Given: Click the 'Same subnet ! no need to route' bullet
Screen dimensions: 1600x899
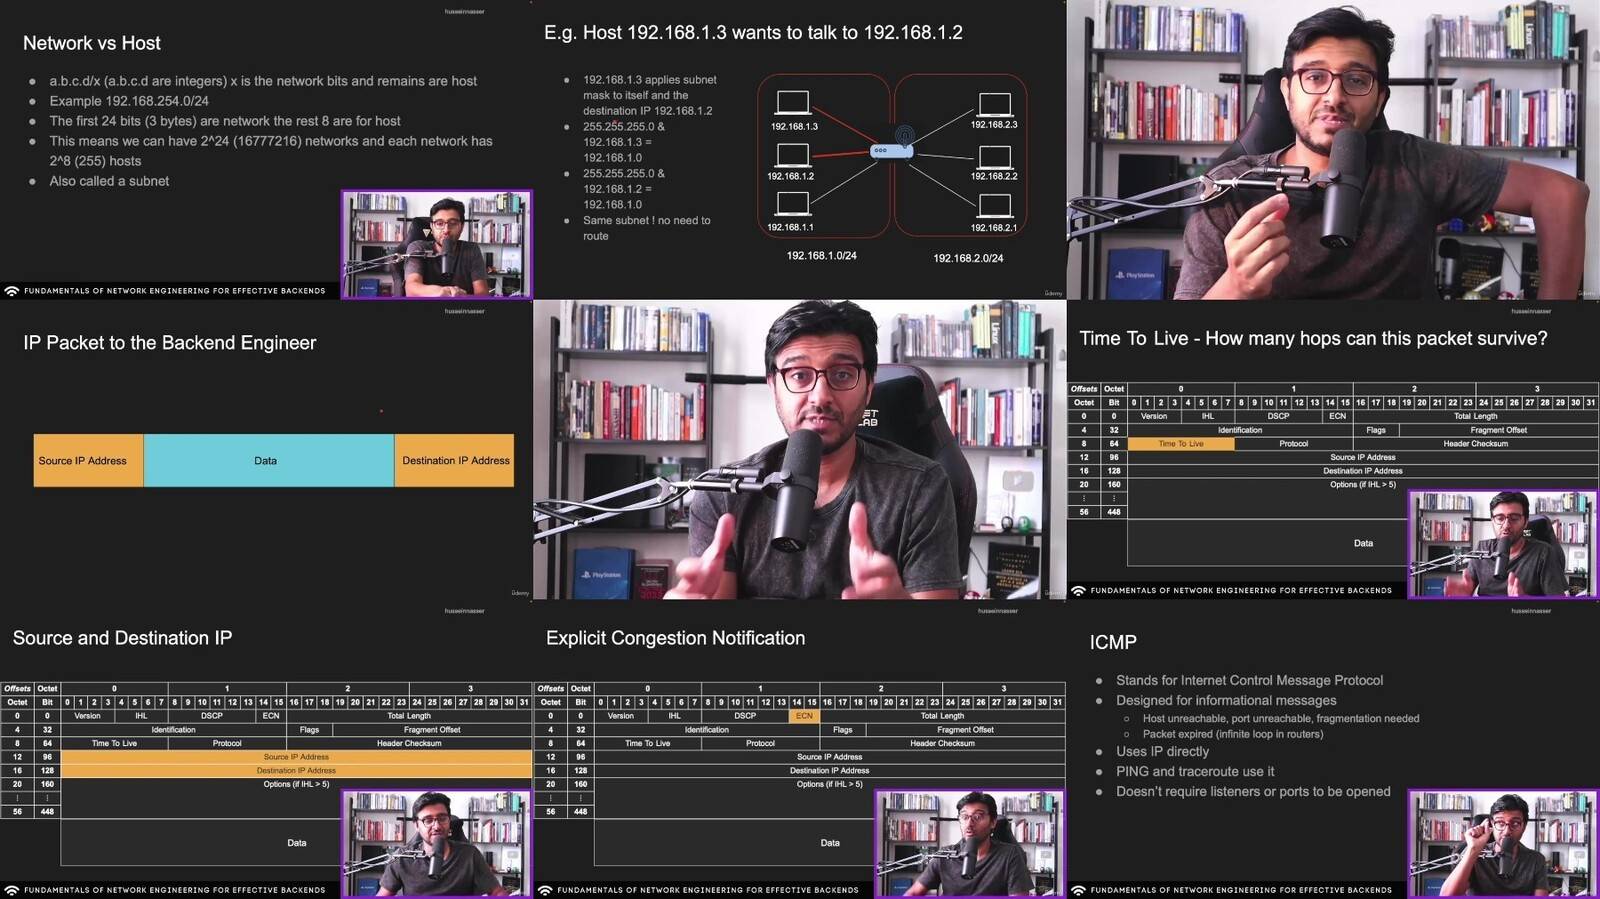Looking at the screenshot, I should pyautogui.click(x=647, y=228).
